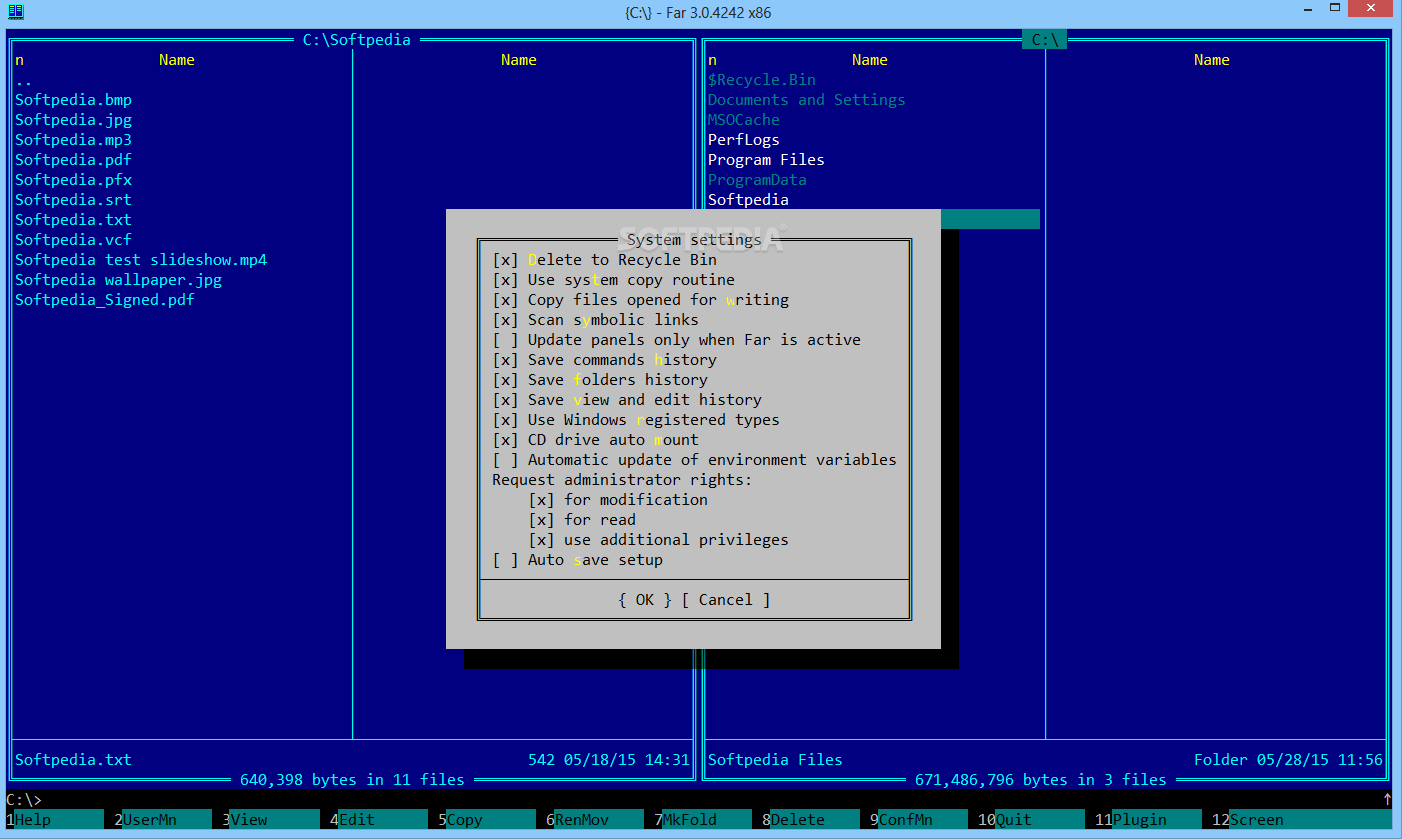1402x839 pixels.
Task: Click the parent directory '..' entry
Action: pyautogui.click(x=23, y=80)
